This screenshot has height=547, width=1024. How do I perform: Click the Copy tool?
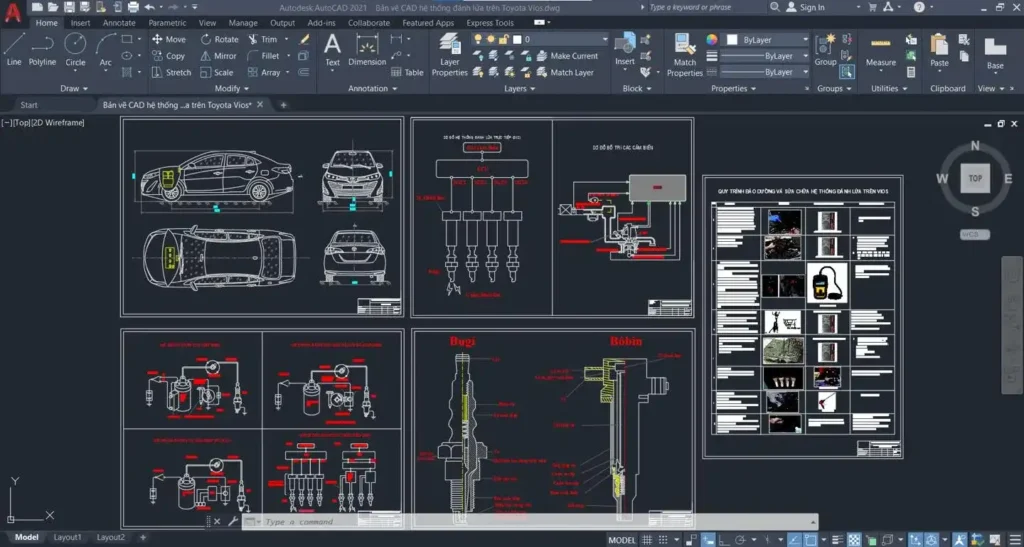click(x=169, y=56)
